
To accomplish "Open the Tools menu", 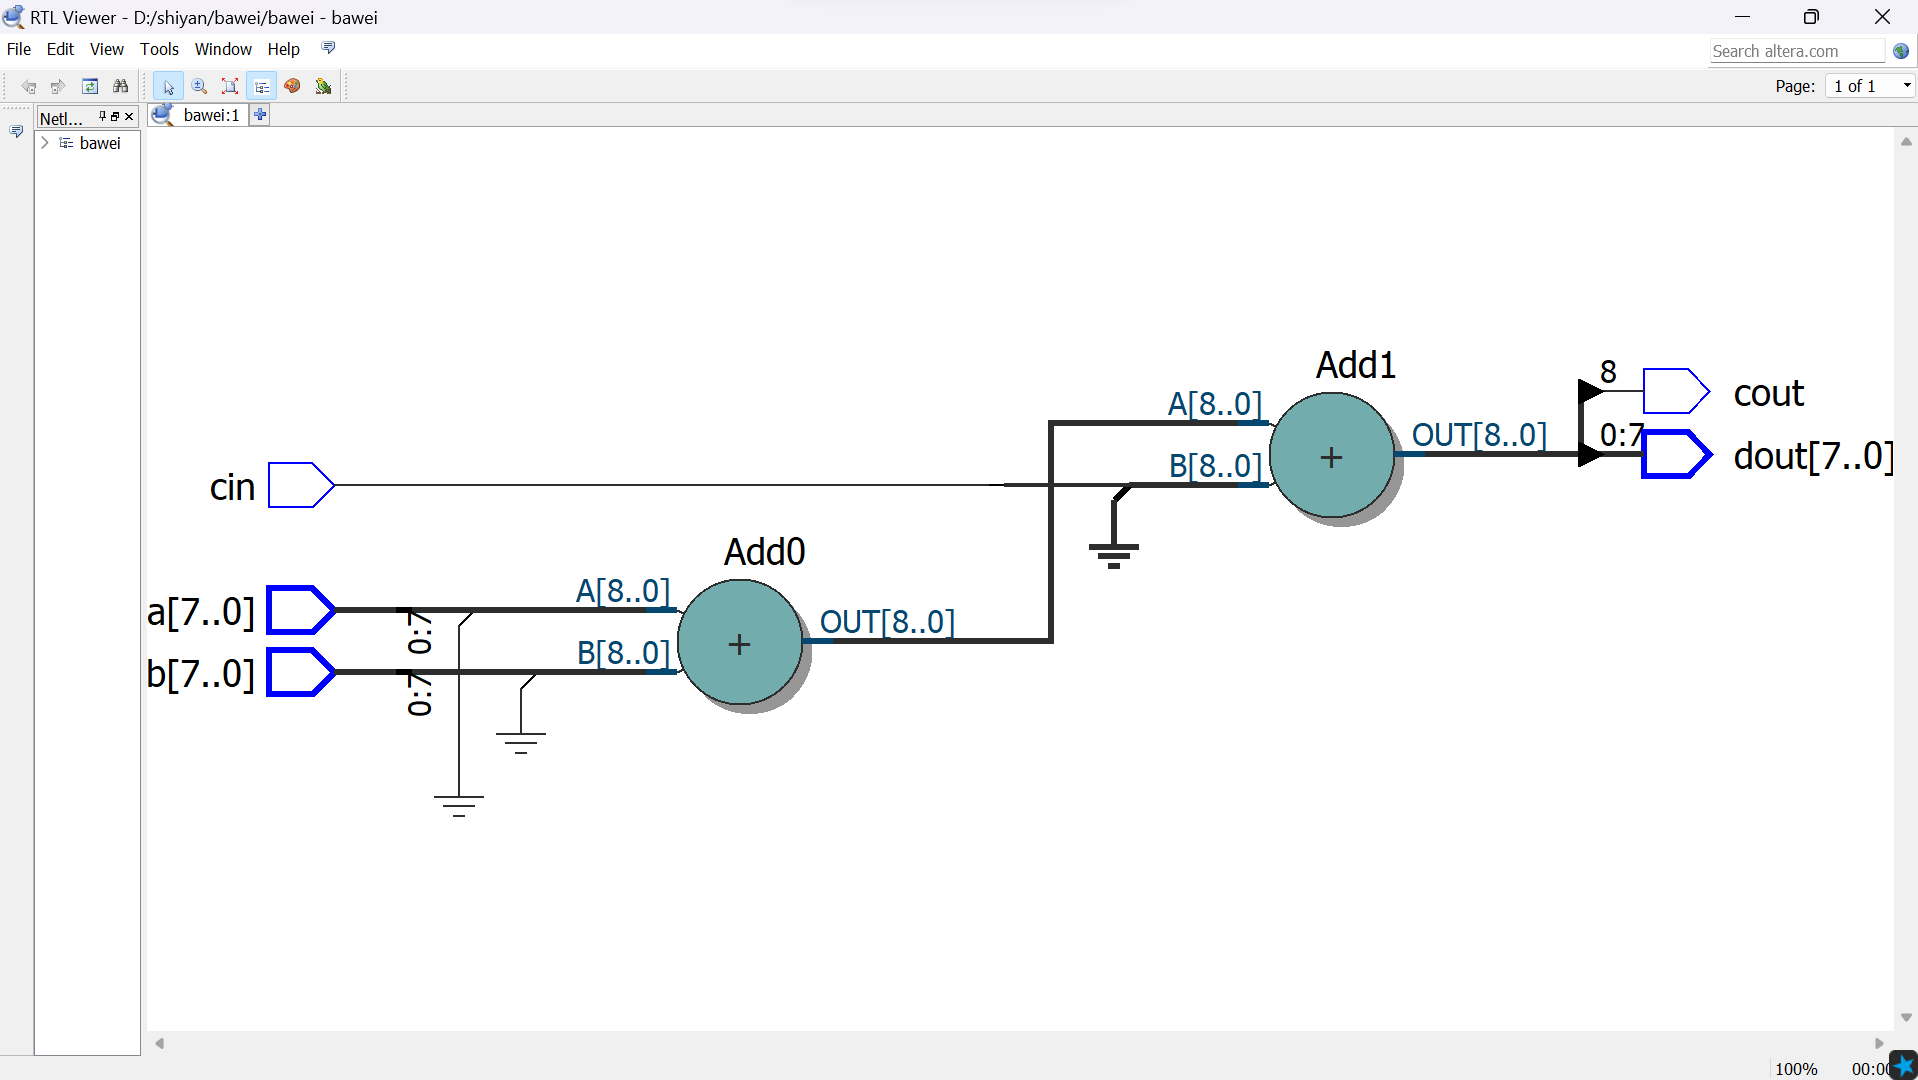I will (x=159, y=49).
